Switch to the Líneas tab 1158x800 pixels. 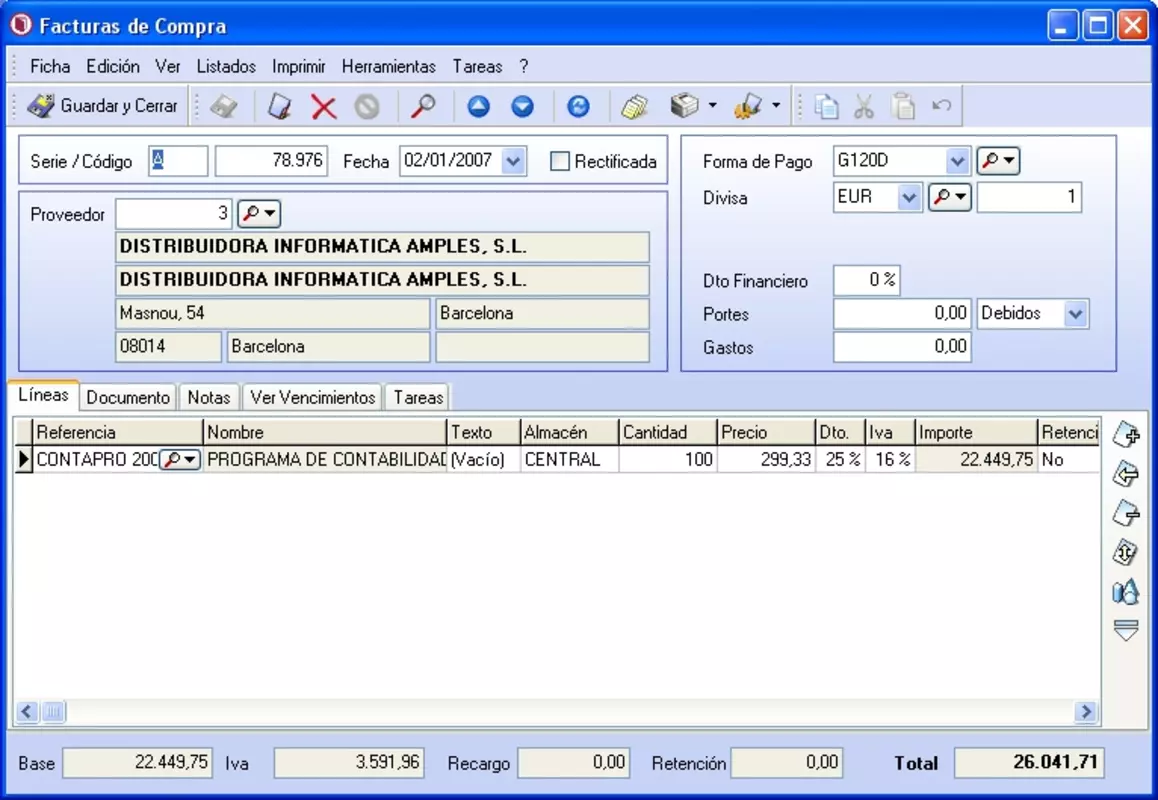(x=44, y=395)
